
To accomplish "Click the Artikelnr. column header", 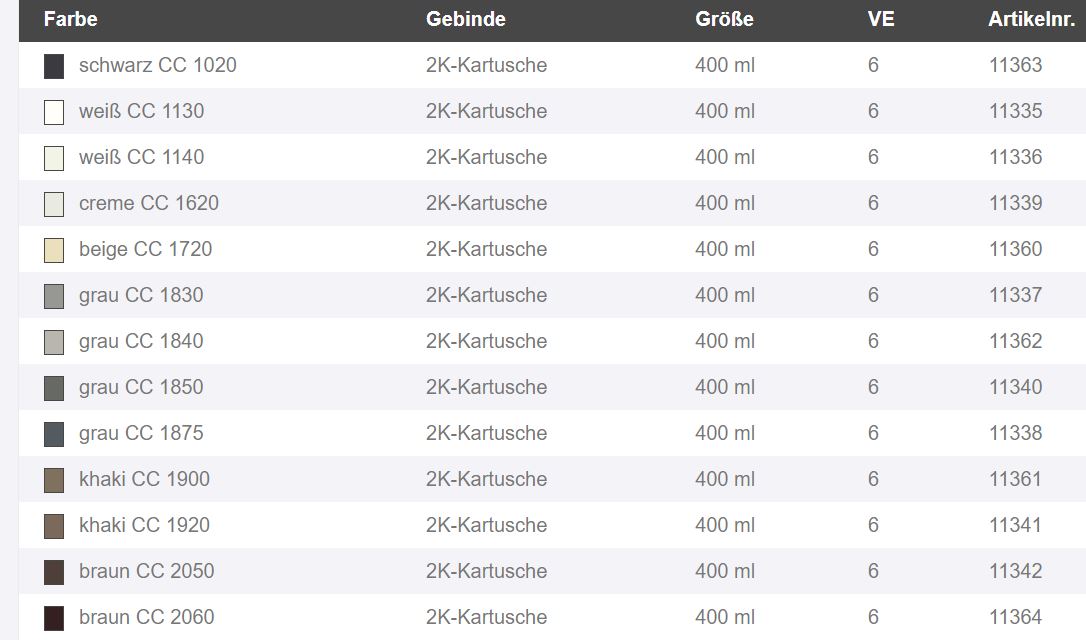I will tap(1031, 19).
